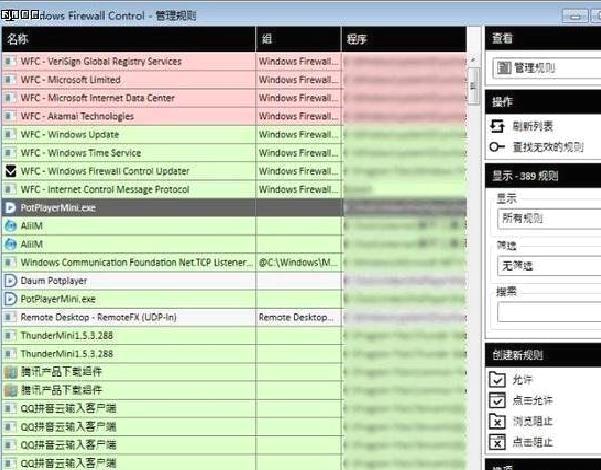
Task: Click the 管理规则 view button
Action: tap(547, 68)
